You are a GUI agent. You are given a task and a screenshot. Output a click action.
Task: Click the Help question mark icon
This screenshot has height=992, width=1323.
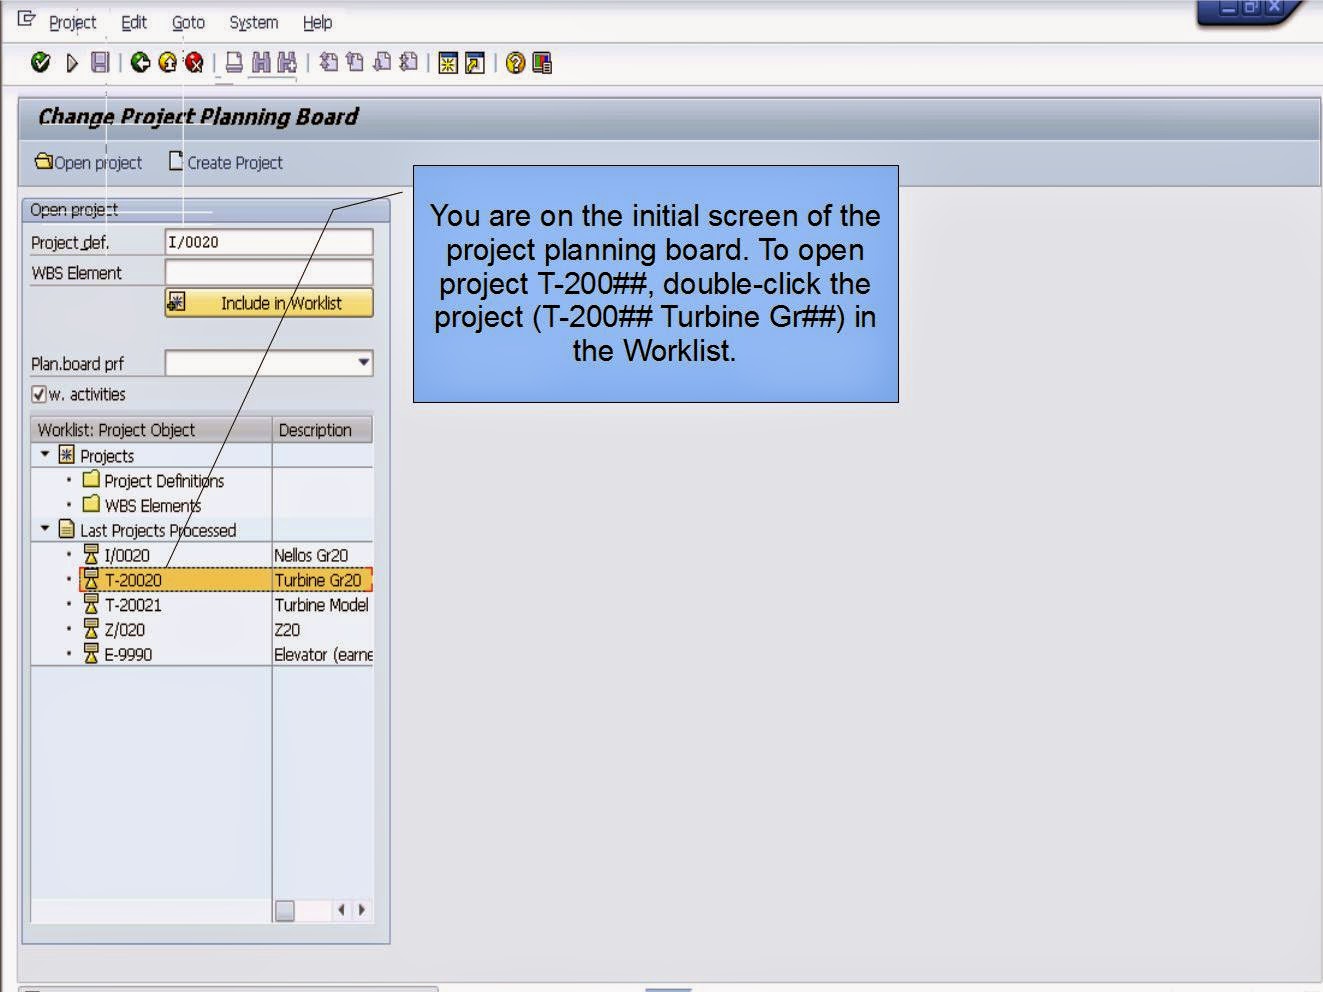(516, 63)
